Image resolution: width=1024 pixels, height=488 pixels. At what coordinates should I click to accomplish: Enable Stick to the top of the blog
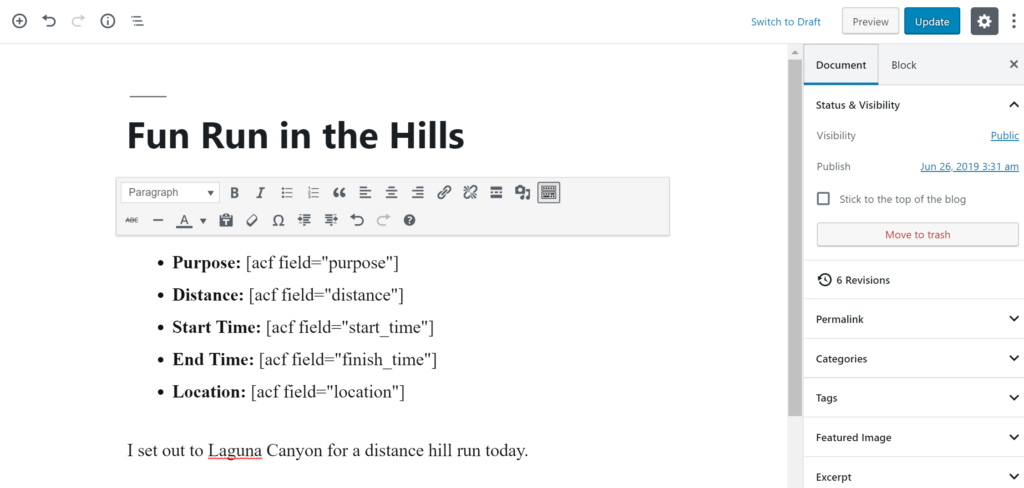[x=823, y=199]
